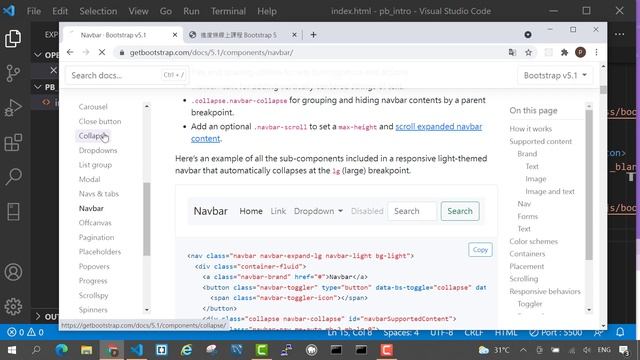Open File menu in VS Code
The width and height of the screenshot is (640, 360).
point(33,11)
